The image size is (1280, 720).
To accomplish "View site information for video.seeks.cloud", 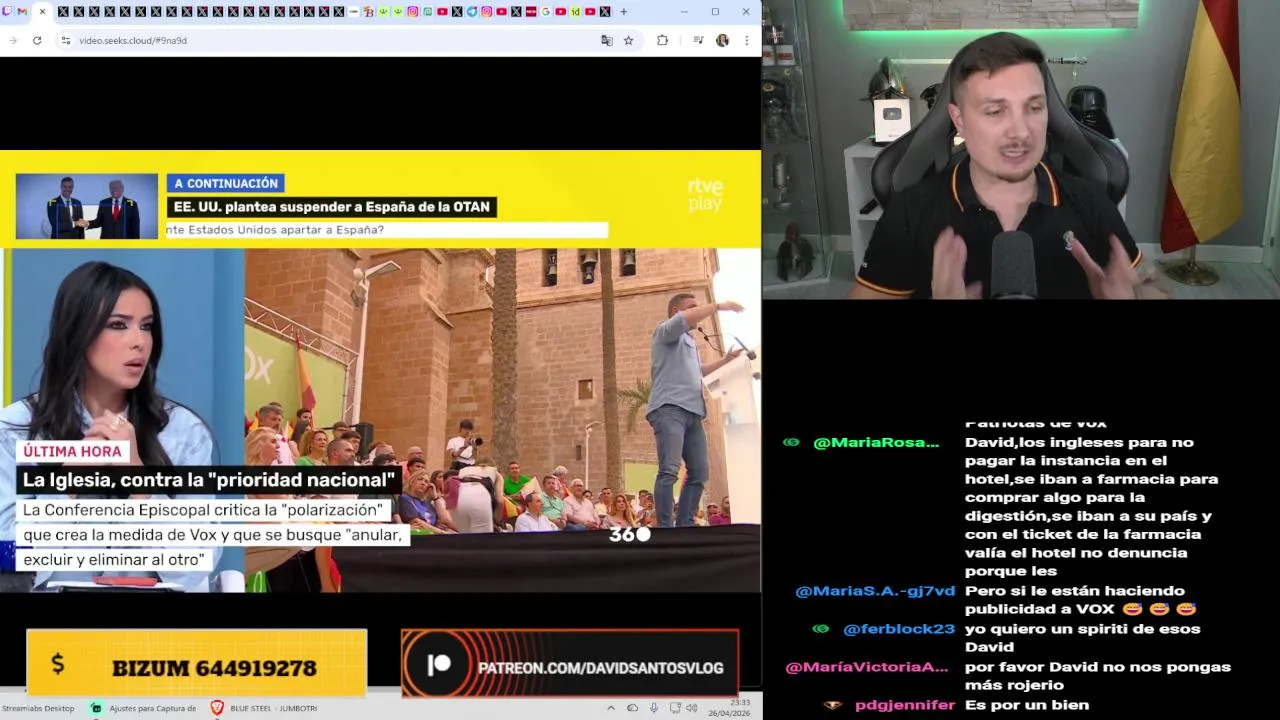I will pyautogui.click(x=65, y=40).
